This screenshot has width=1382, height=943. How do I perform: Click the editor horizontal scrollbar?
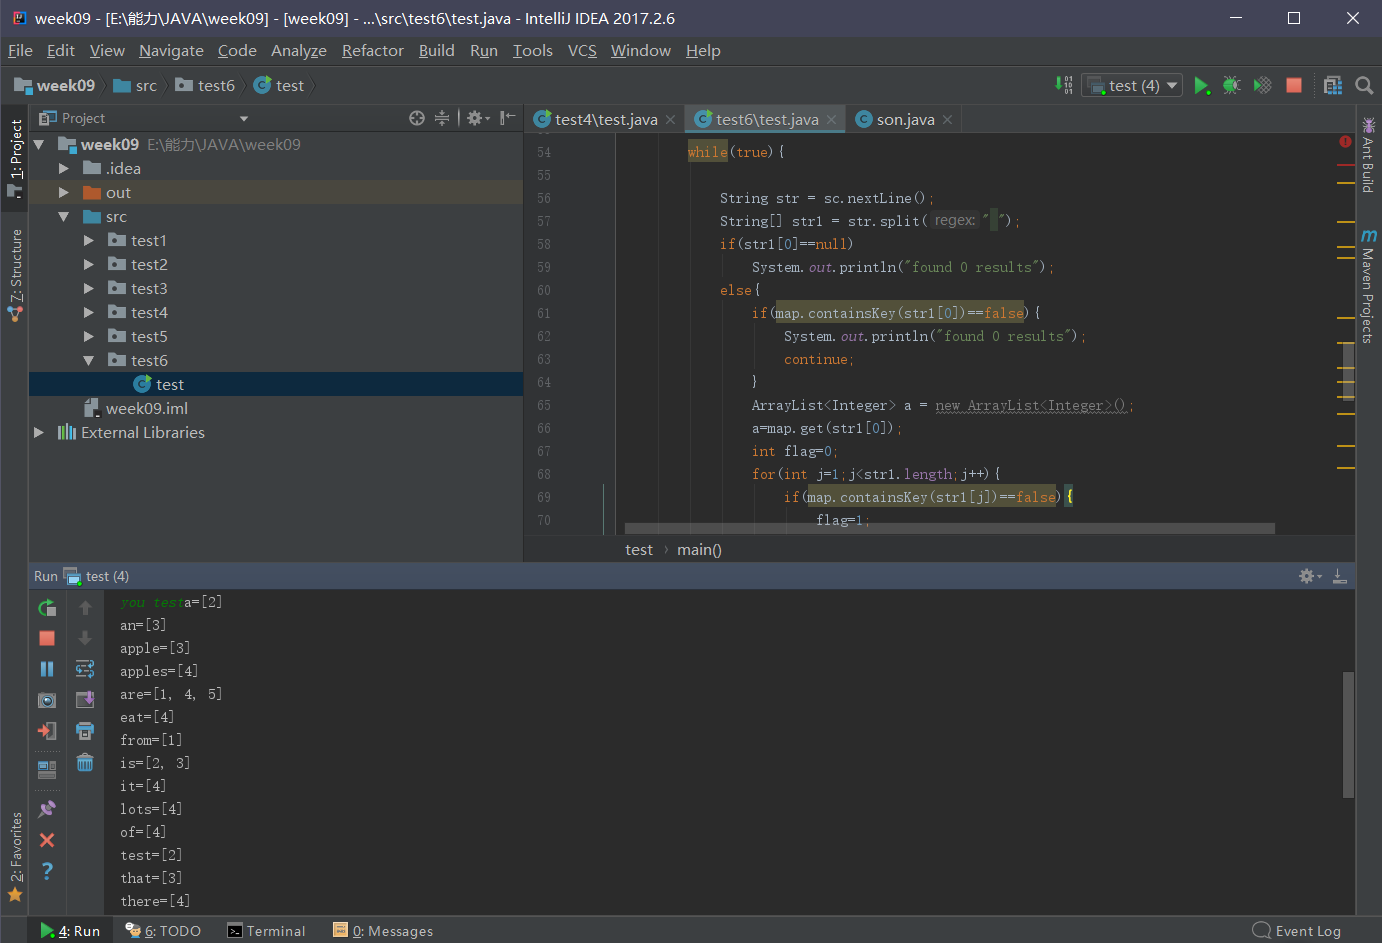point(949,528)
